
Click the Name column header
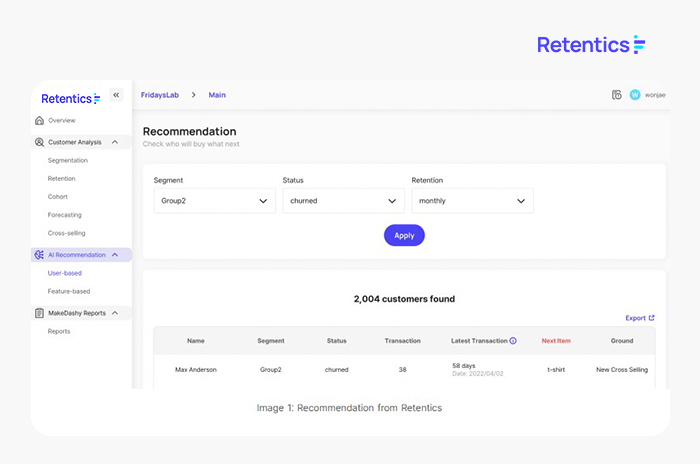click(x=196, y=341)
